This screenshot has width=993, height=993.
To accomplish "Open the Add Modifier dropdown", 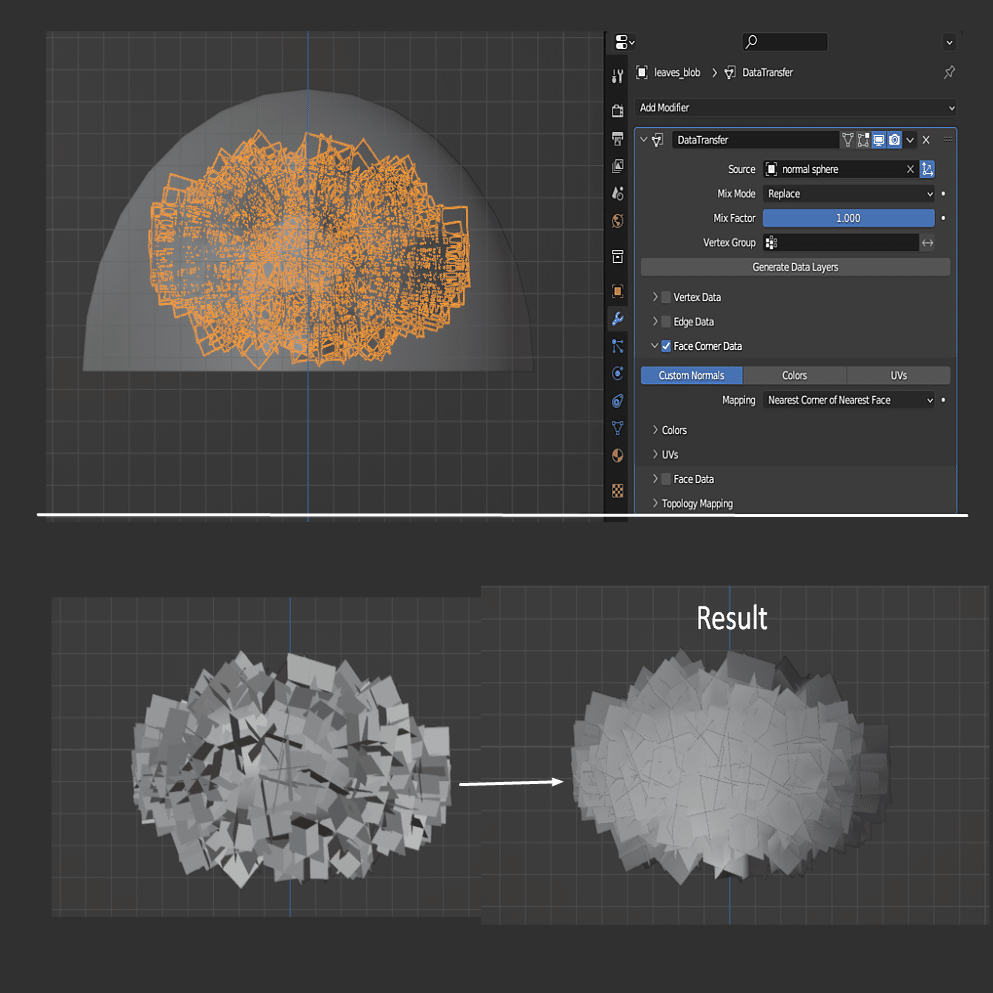I will (x=795, y=108).
